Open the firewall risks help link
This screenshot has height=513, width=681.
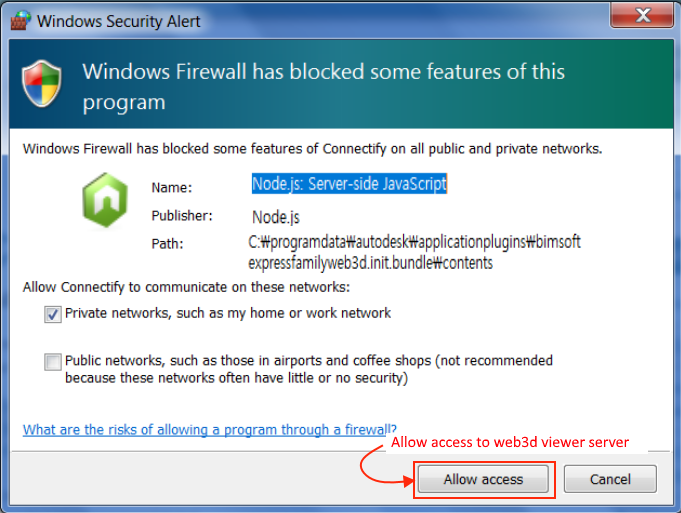click(x=210, y=430)
